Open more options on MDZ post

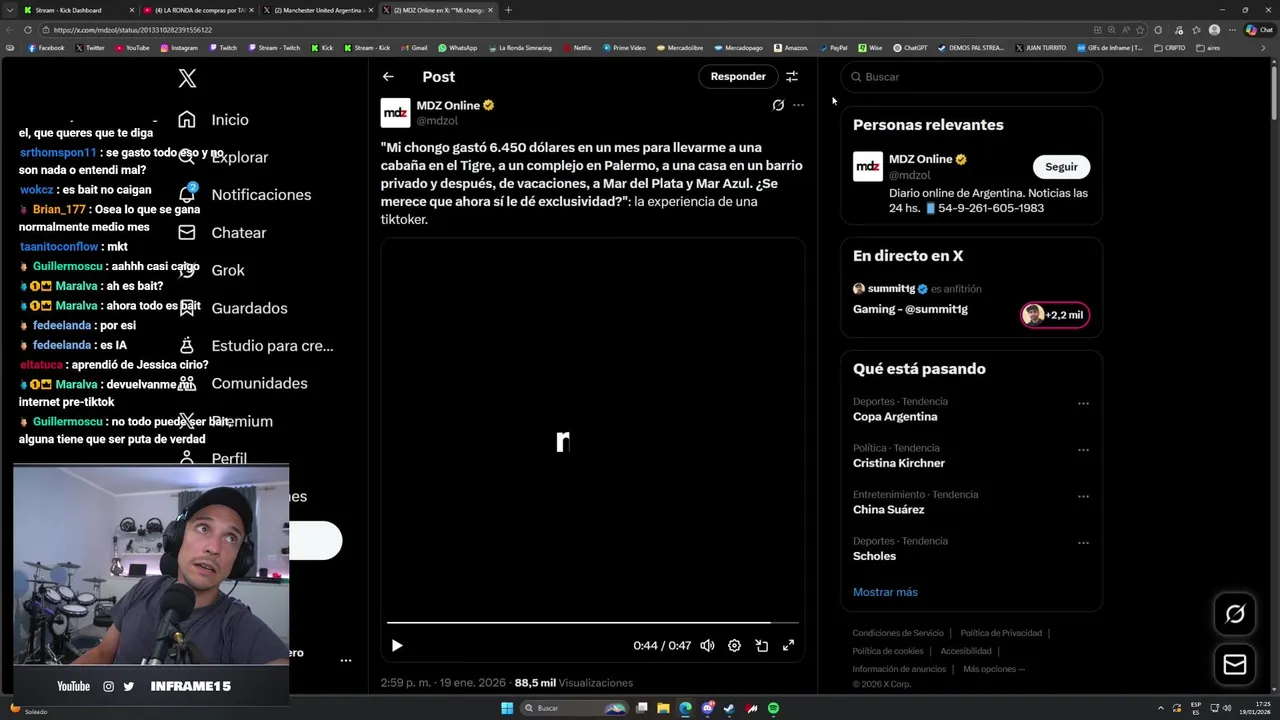click(x=798, y=105)
